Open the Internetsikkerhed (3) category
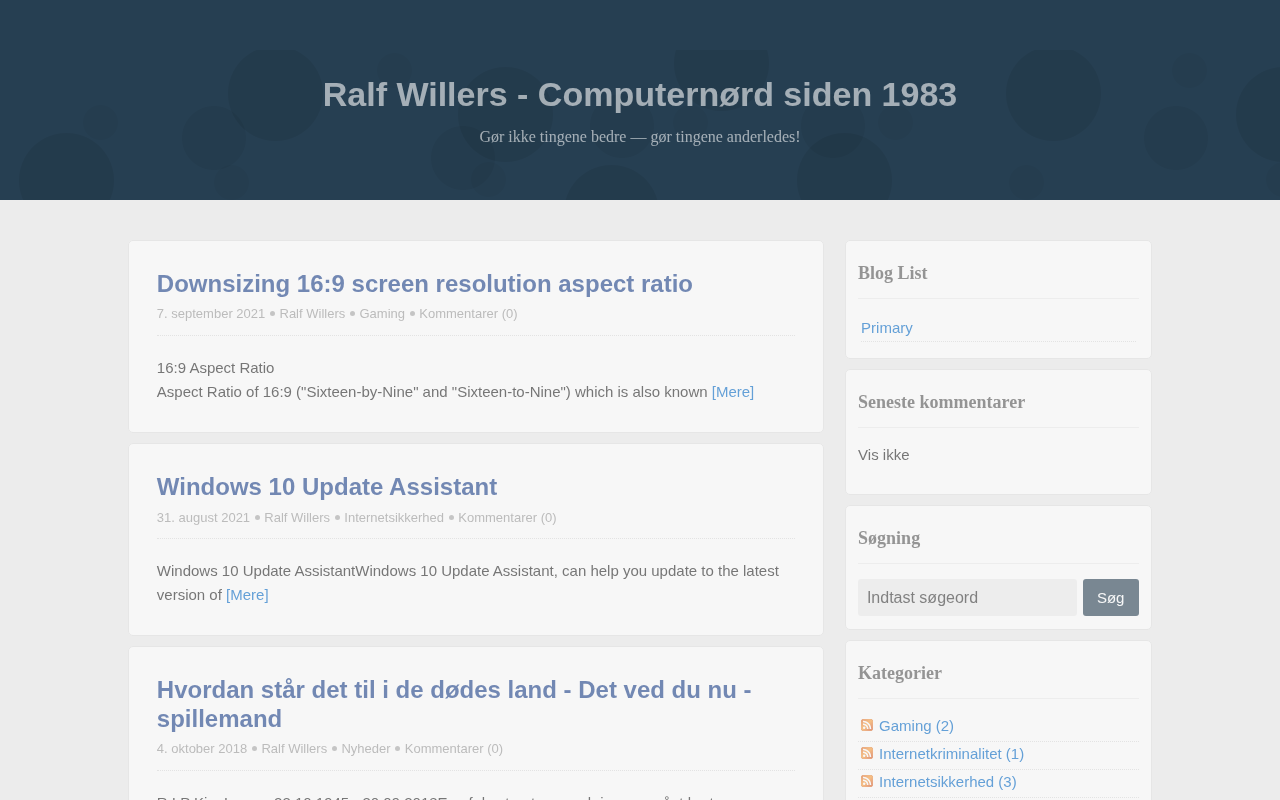Image resolution: width=1280 pixels, height=800 pixels. (947, 781)
